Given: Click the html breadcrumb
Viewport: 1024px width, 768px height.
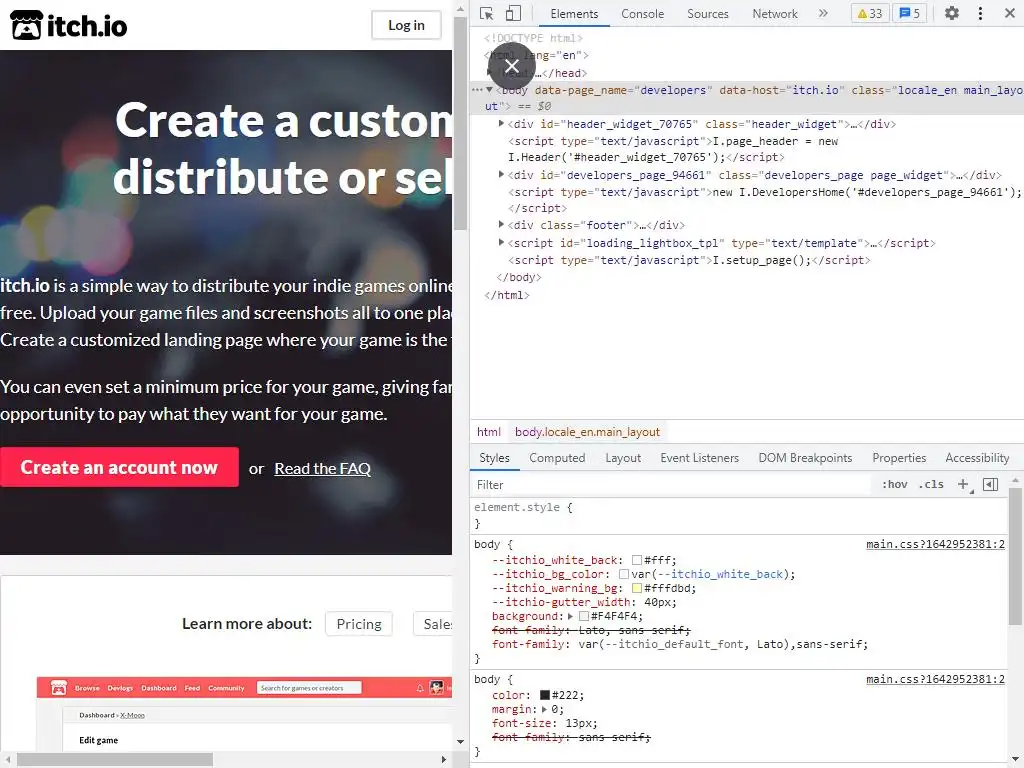Looking at the screenshot, I should coord(488,432).
